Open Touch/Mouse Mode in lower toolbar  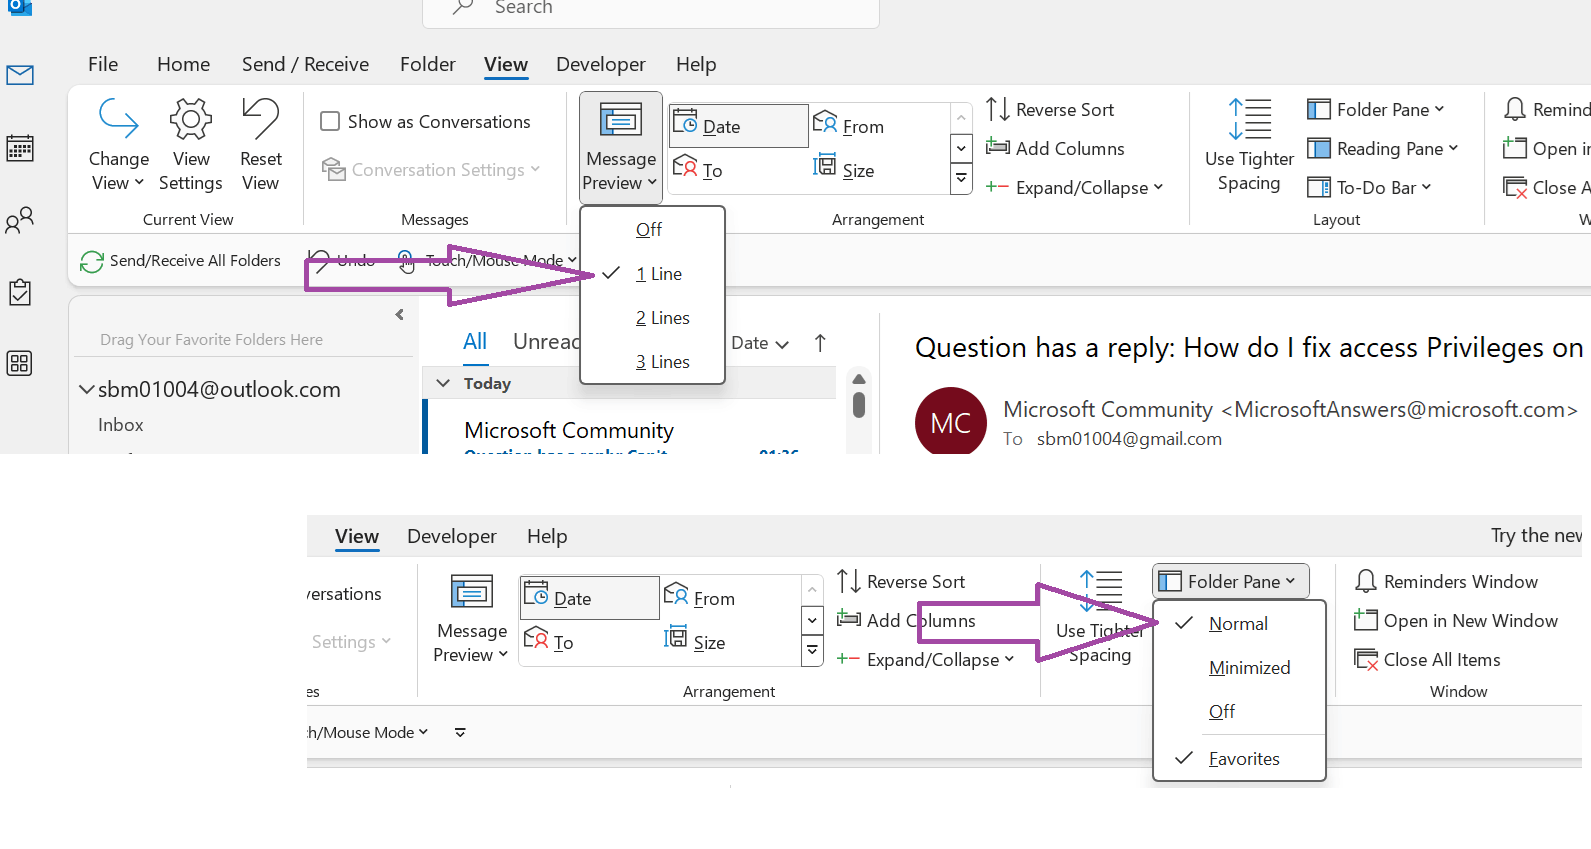click(x=368, y=732)
